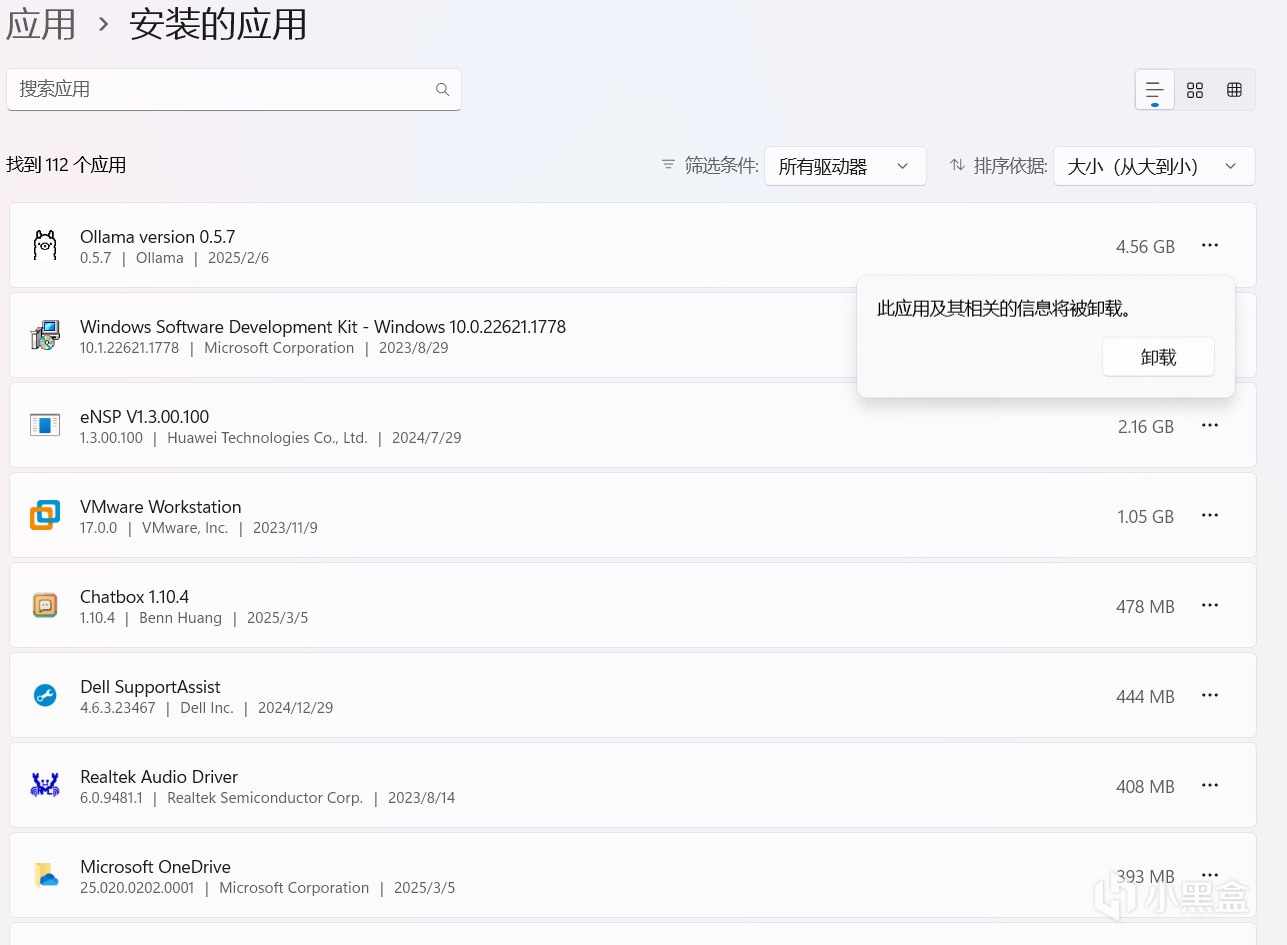Click the 筛选条件 filter label

point(721,166)
